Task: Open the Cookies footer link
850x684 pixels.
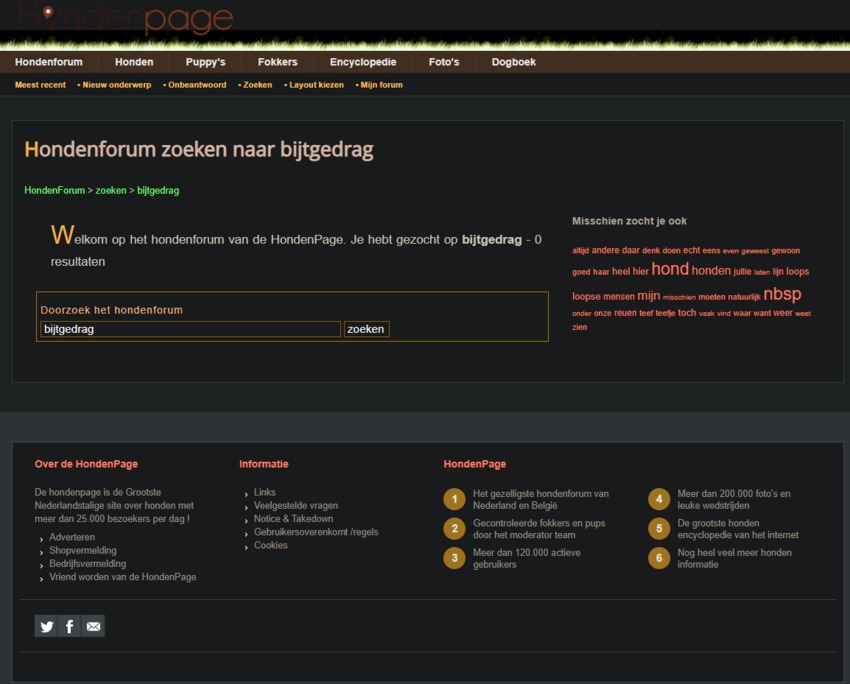Action: [271, 545]
